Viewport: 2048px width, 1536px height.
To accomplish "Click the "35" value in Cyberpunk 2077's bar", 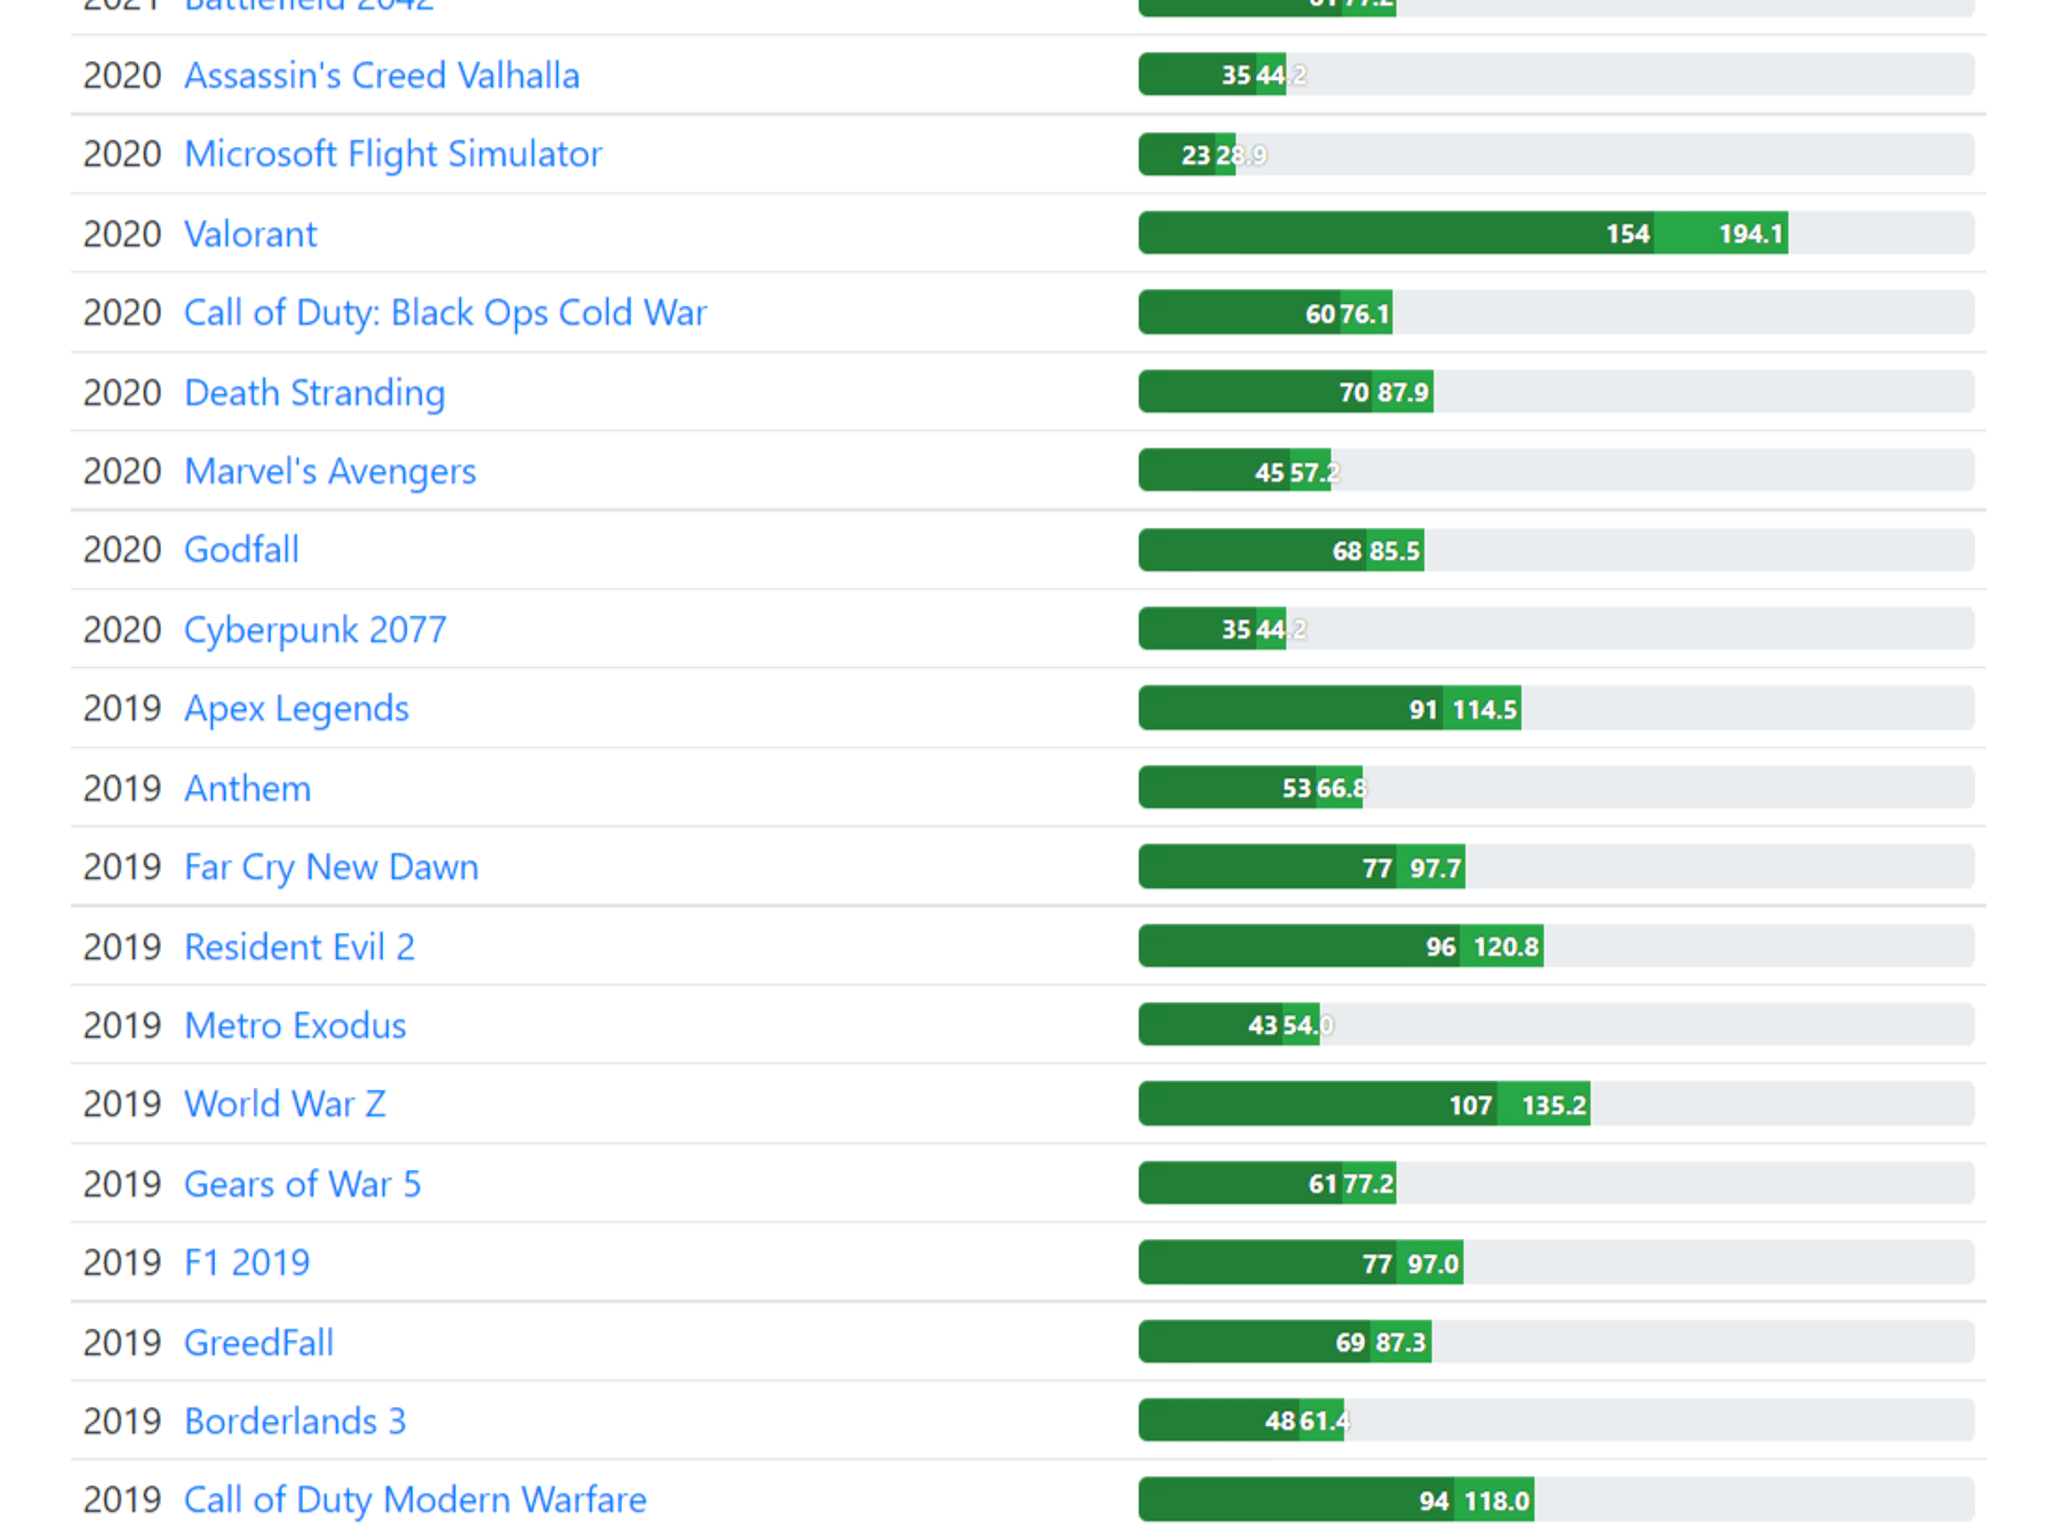I will click(1236, 629).
